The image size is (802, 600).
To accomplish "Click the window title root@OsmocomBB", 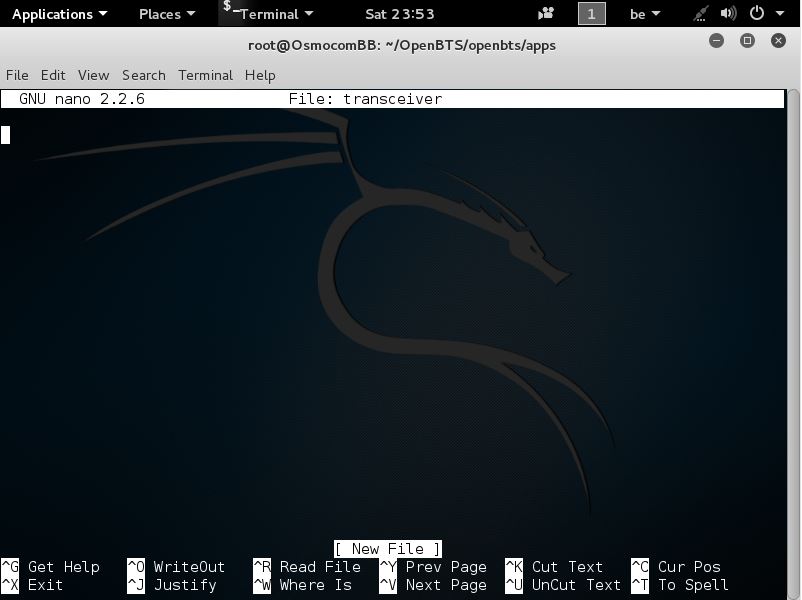I will [402, 45].
